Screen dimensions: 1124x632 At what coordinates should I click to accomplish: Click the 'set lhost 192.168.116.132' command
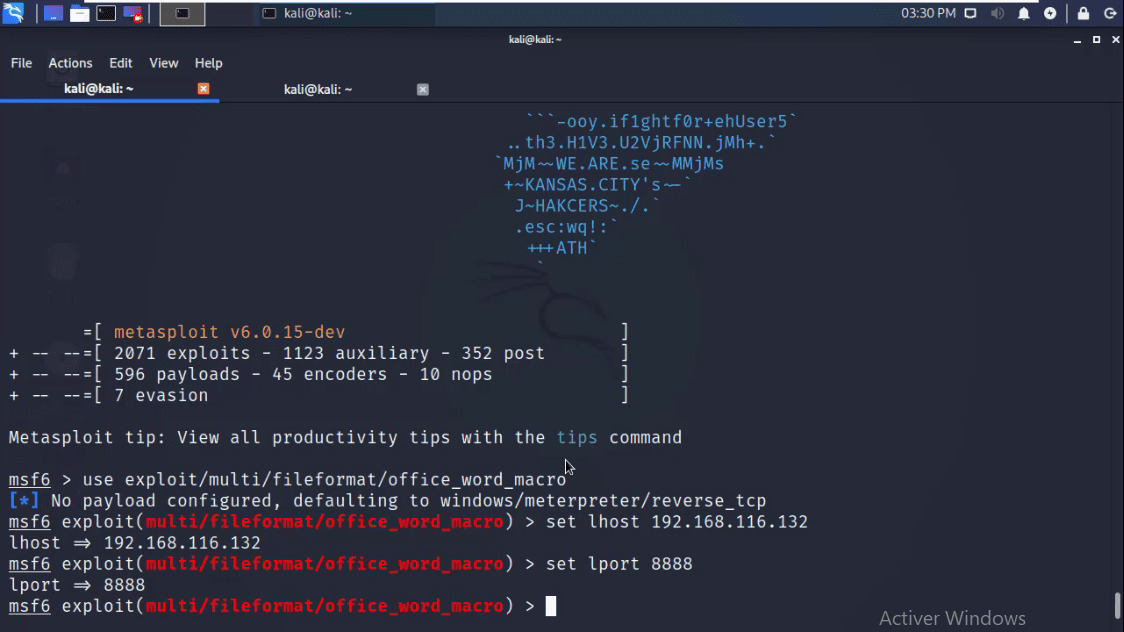tap(677, 522)
